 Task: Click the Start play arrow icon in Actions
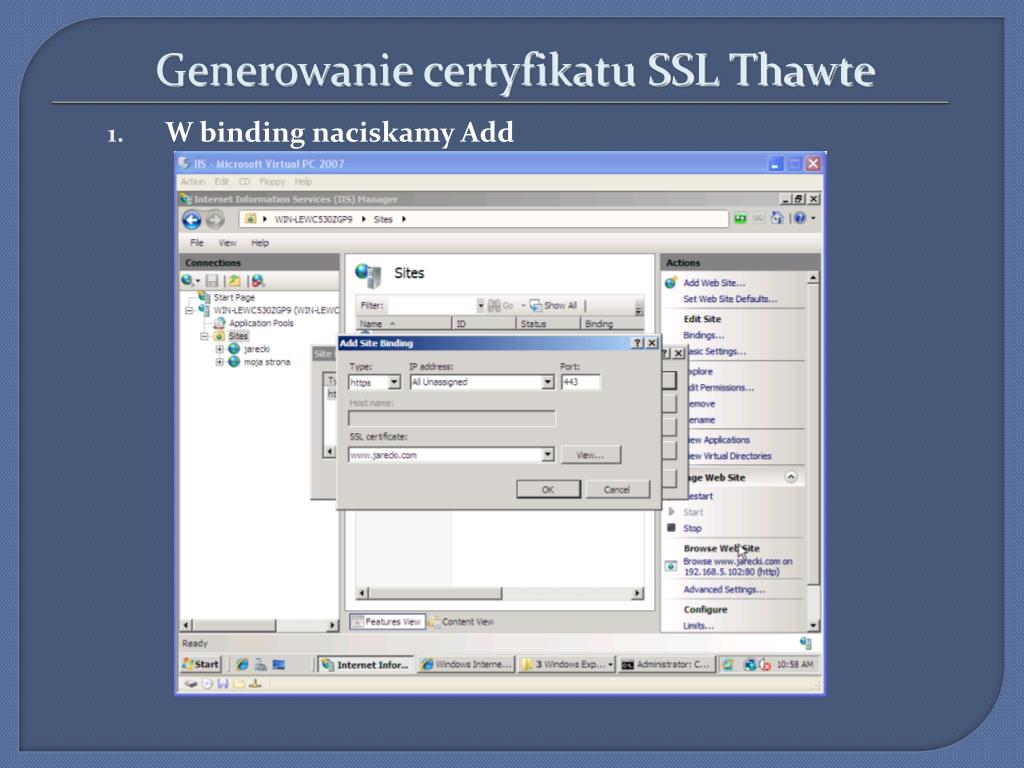pyautogui.click(x=671, y=511)
